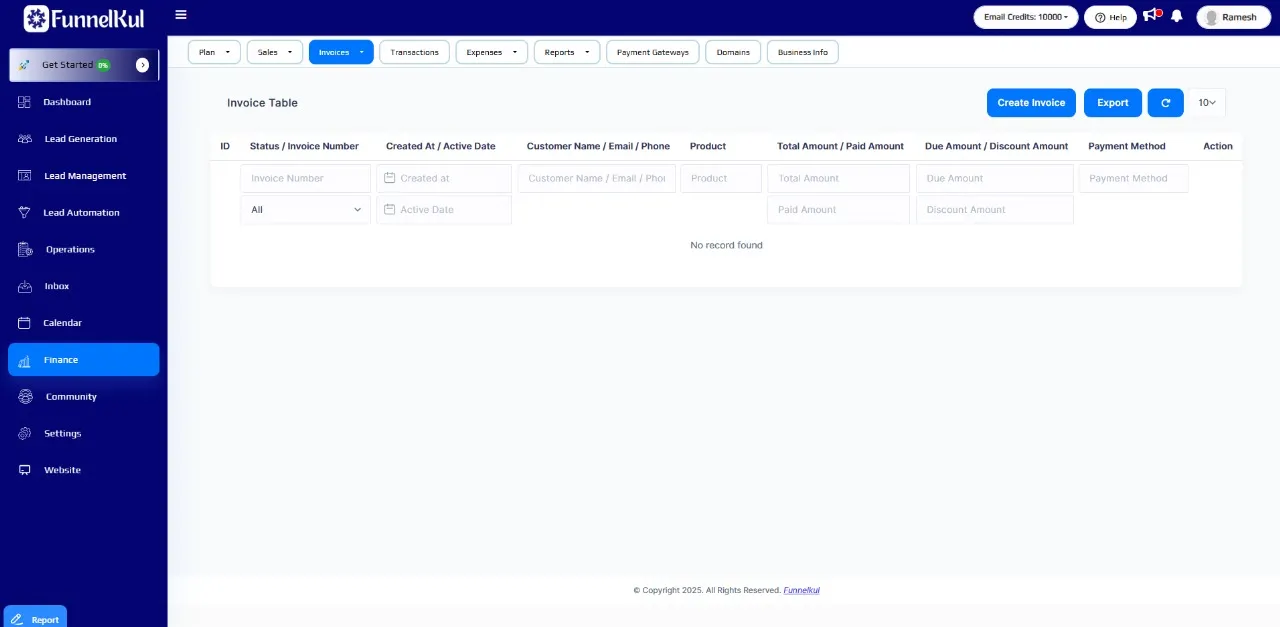Expand the Reports dropdown tab
Screen dimensions: 1280x627
[566, 52]
